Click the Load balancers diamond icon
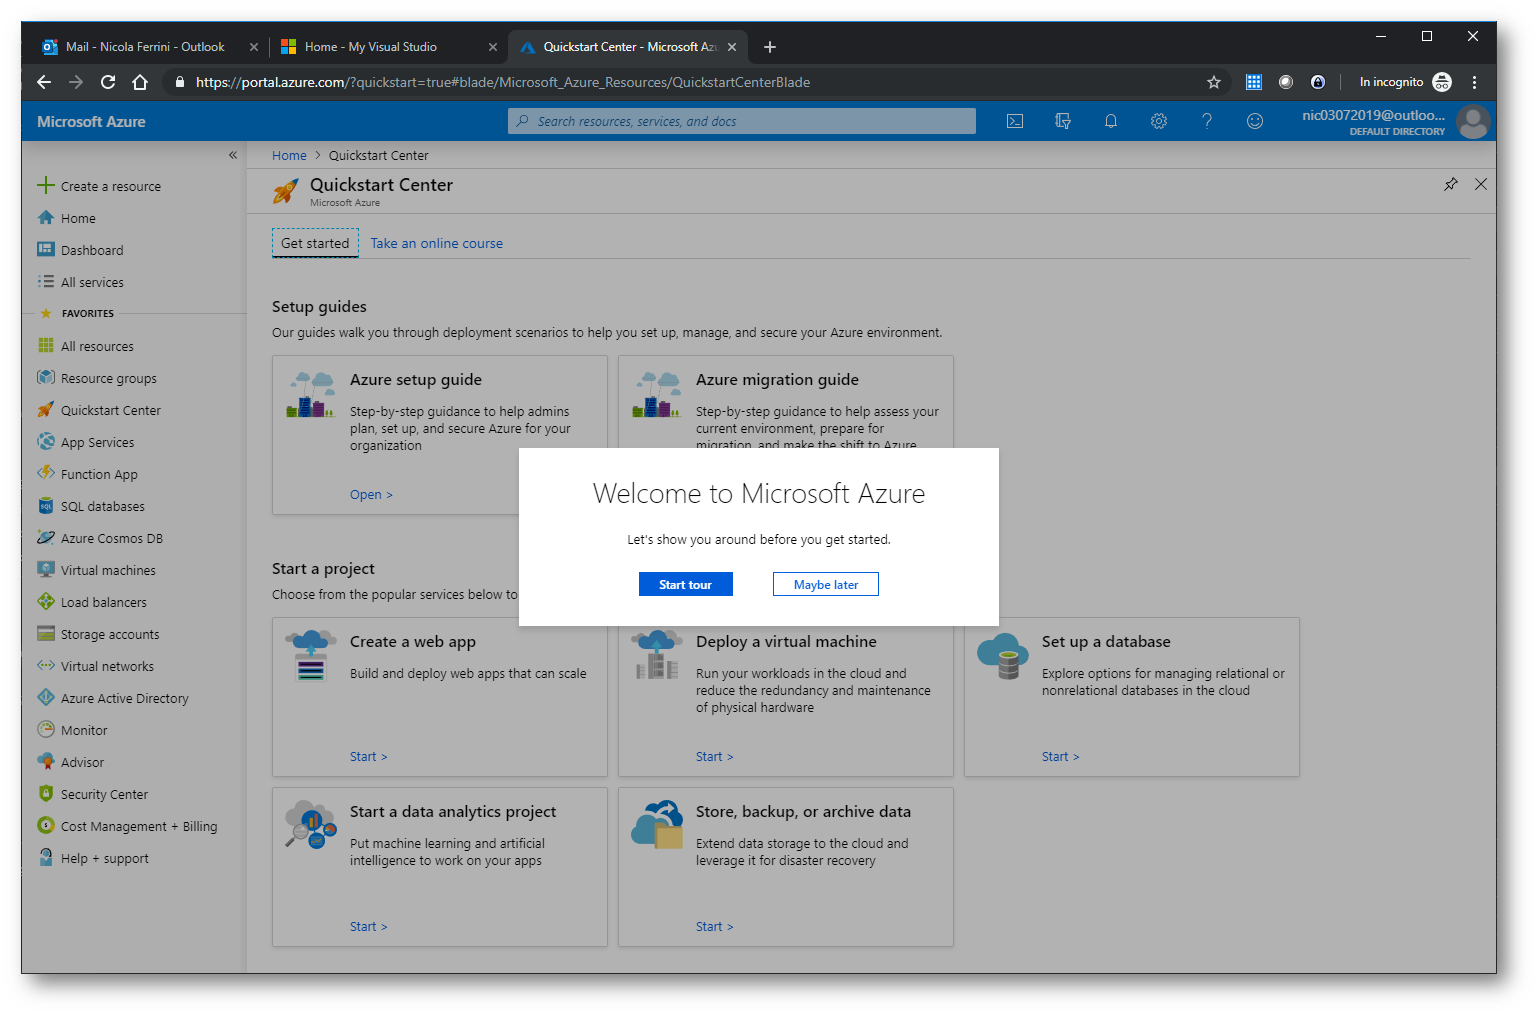1539x1016 pixels. [46, 601]
